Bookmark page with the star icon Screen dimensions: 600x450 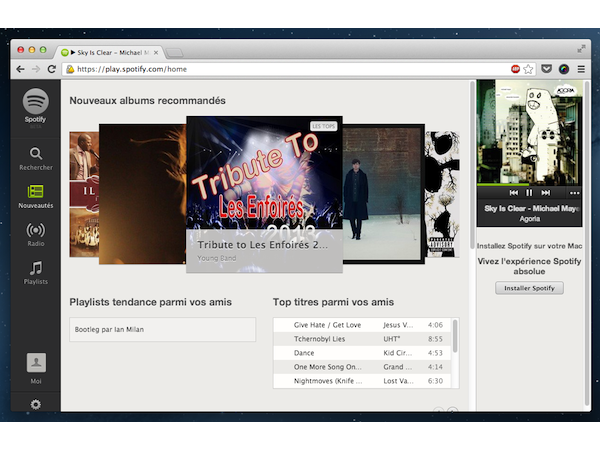(x=528, y=69)
